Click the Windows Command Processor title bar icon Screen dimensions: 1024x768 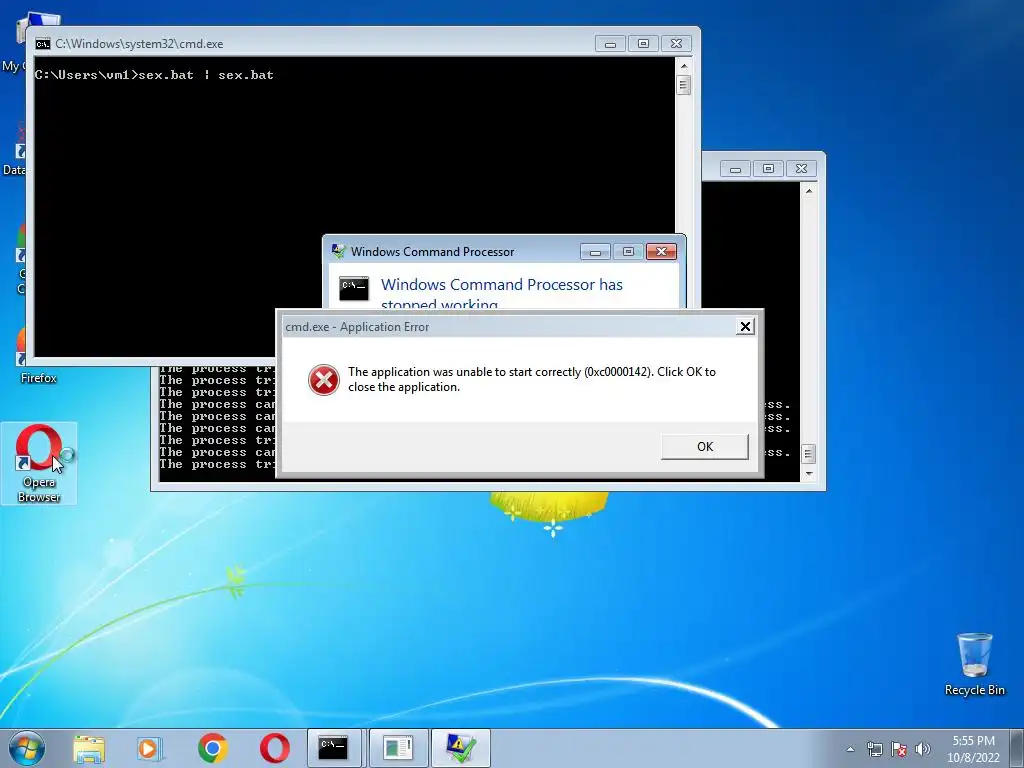click(338, 251)
